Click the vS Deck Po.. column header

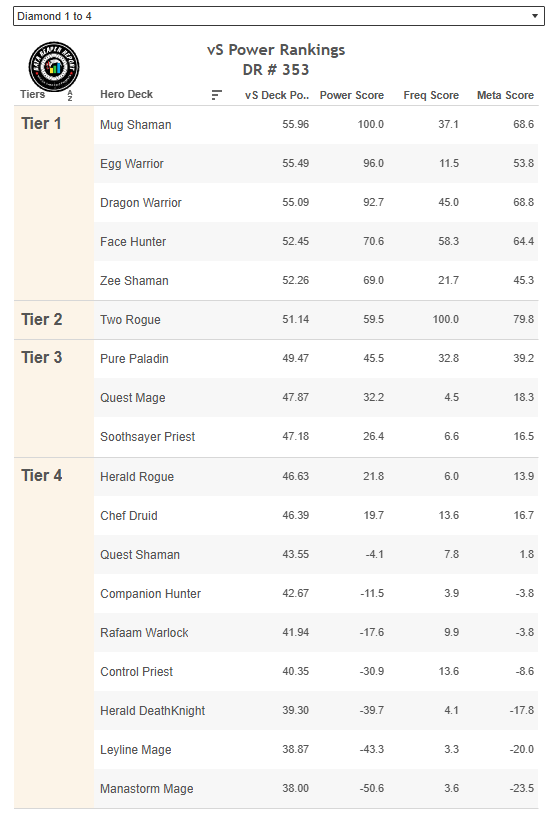click(x=277, y=95)
